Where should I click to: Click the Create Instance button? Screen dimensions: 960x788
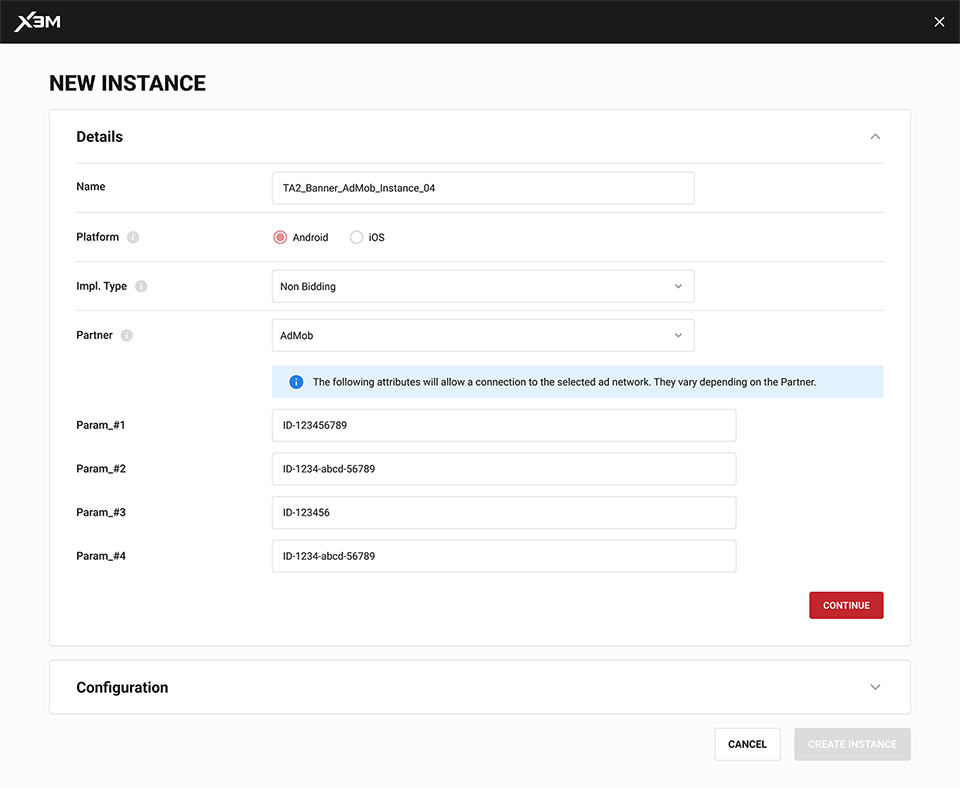click(x=852, y=745)
